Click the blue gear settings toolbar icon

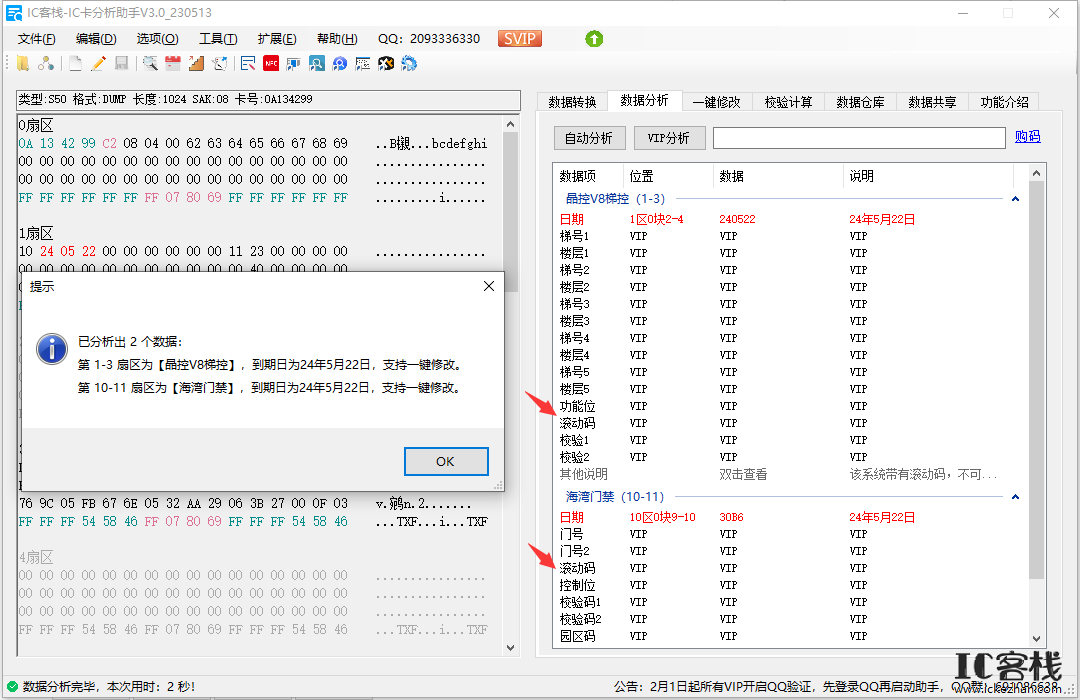[x=409, y=63]
